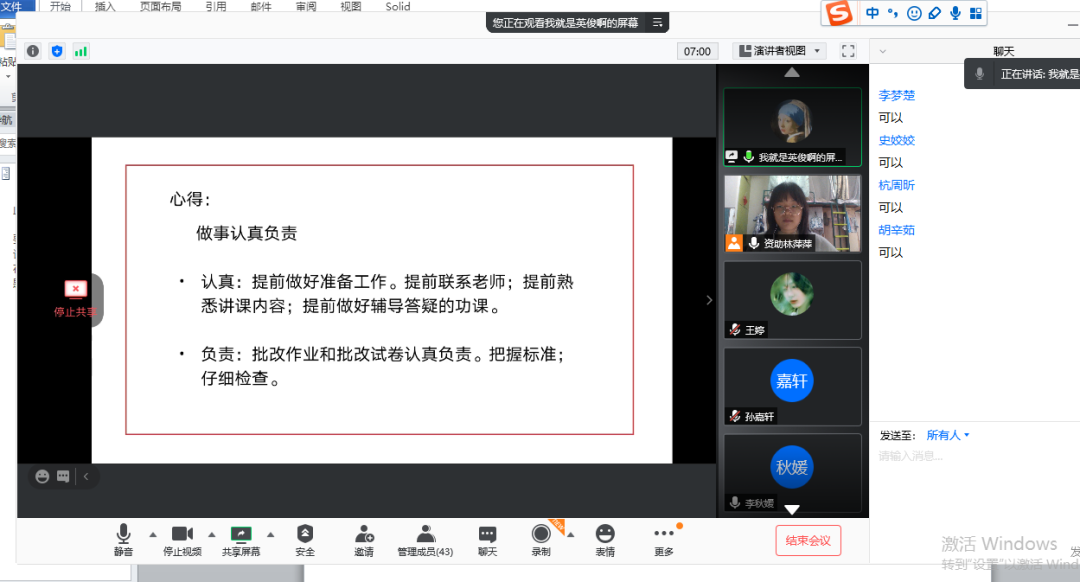The image size is (1080, 582).
Task: Open the 视图 tab in Word ribbon
Action: pos(350,6)
